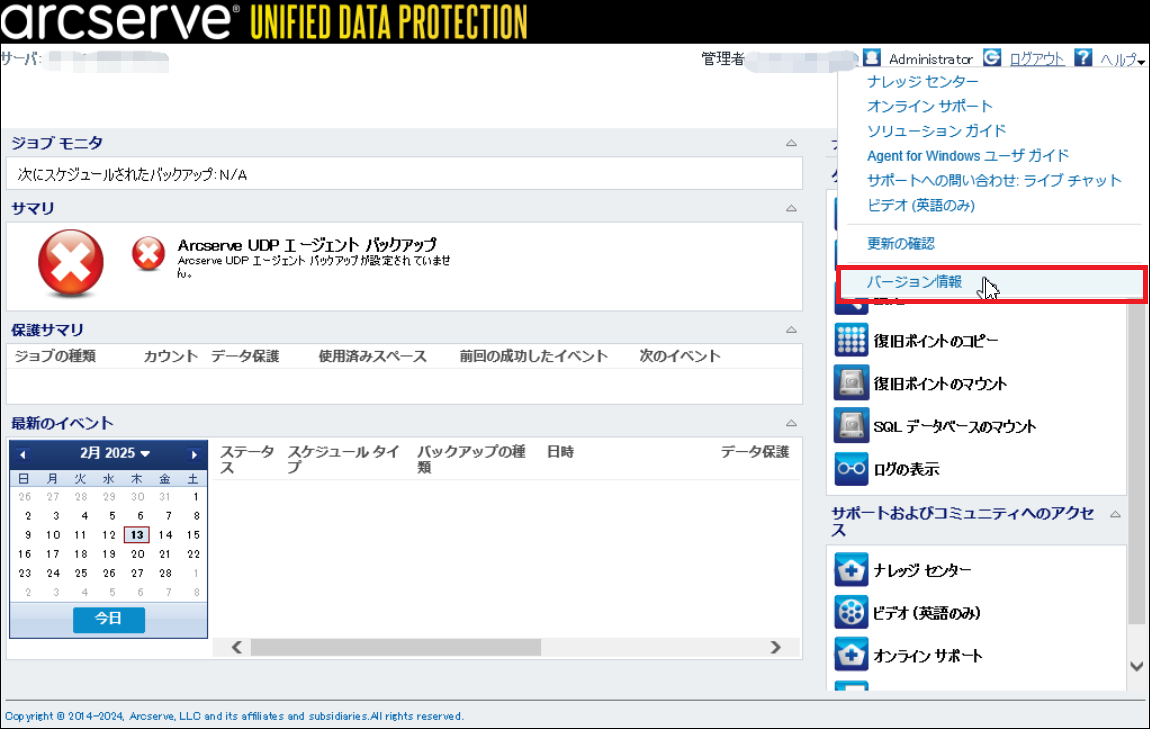The height and width of the screenshot is (729, 1150).
Task: Click 前回の成功したイベント column header
Action: 533,356
